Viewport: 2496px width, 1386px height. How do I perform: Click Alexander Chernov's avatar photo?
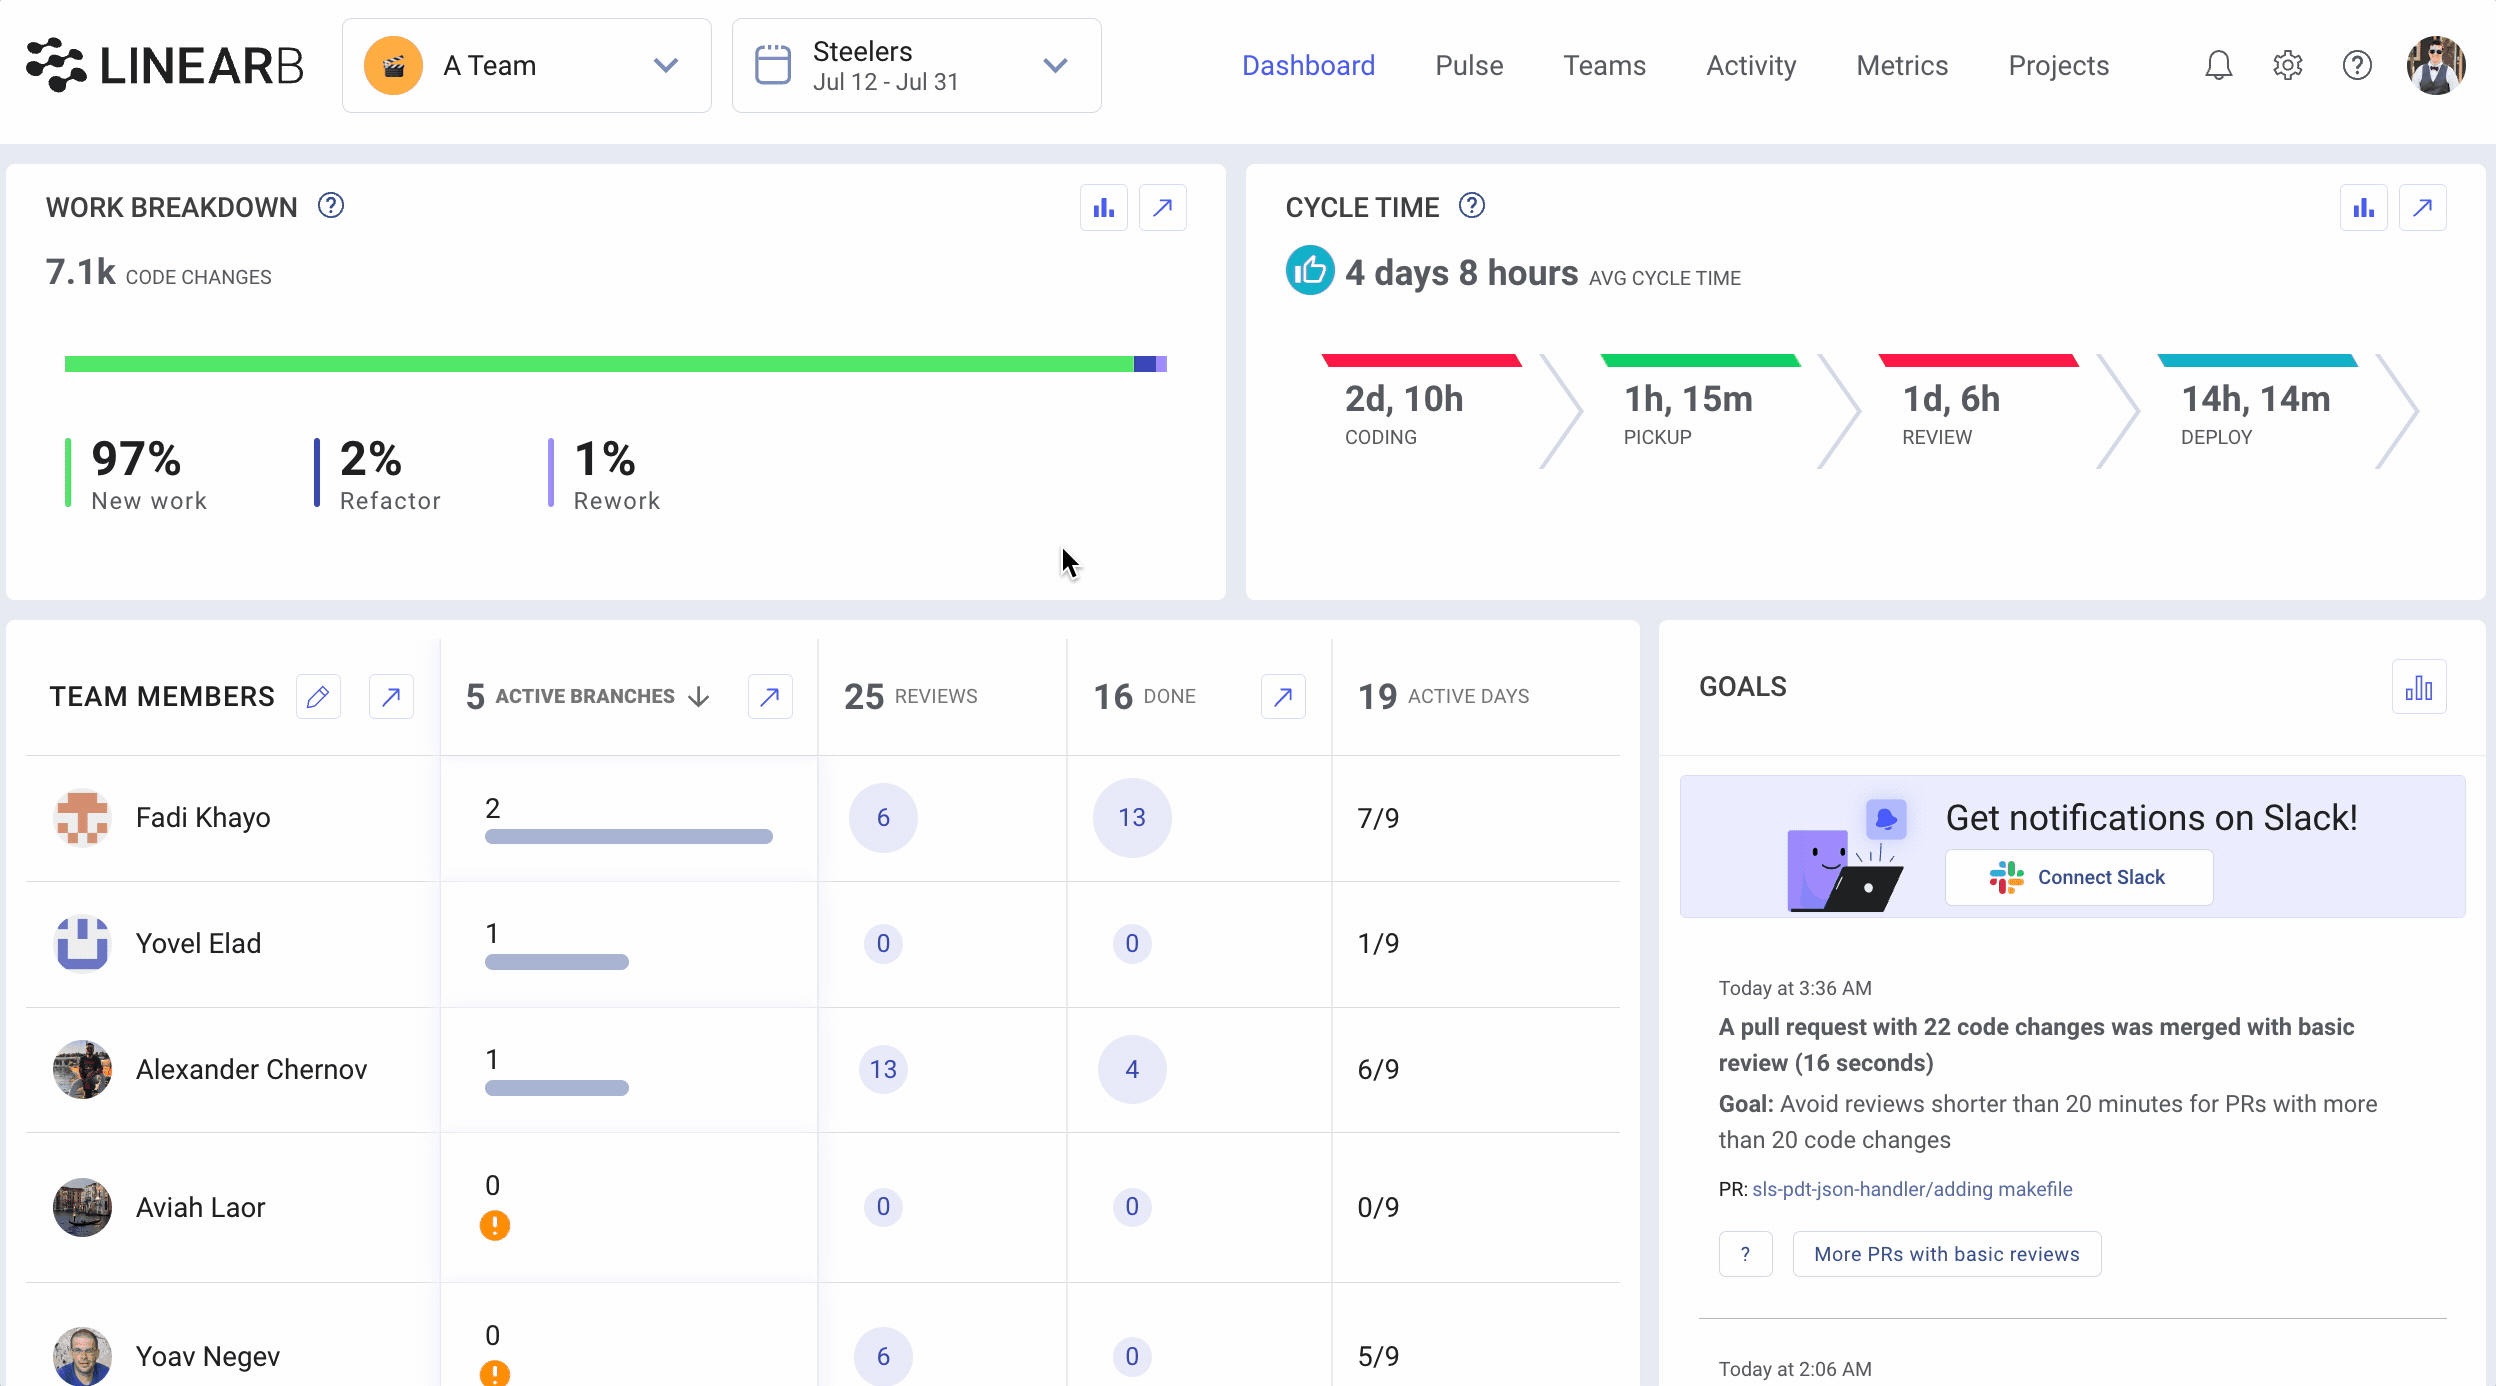82,1069
